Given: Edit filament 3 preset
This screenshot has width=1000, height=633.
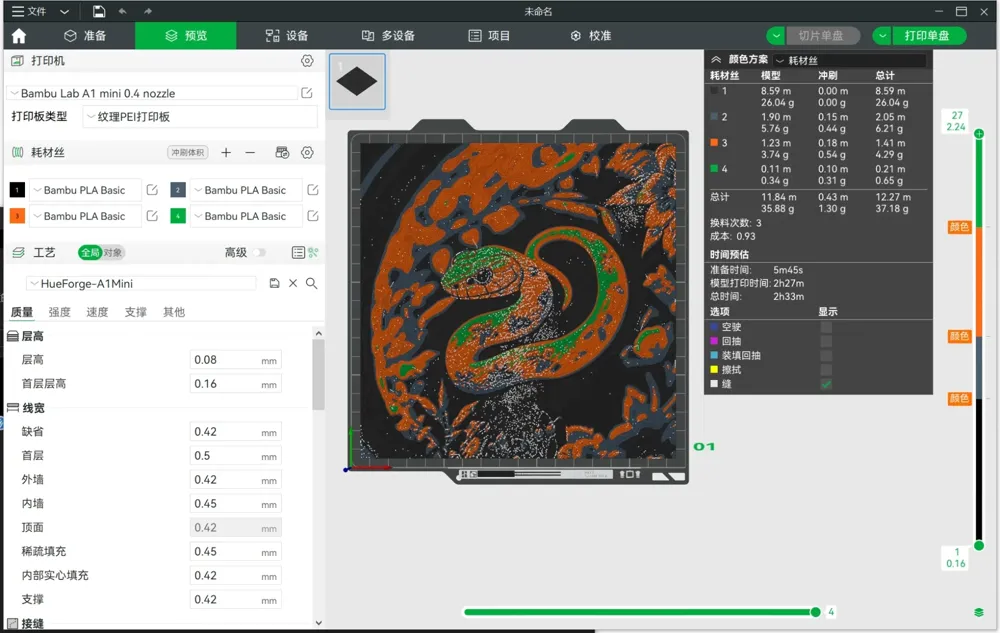Looking at the screenshot, I should point(152,216).
